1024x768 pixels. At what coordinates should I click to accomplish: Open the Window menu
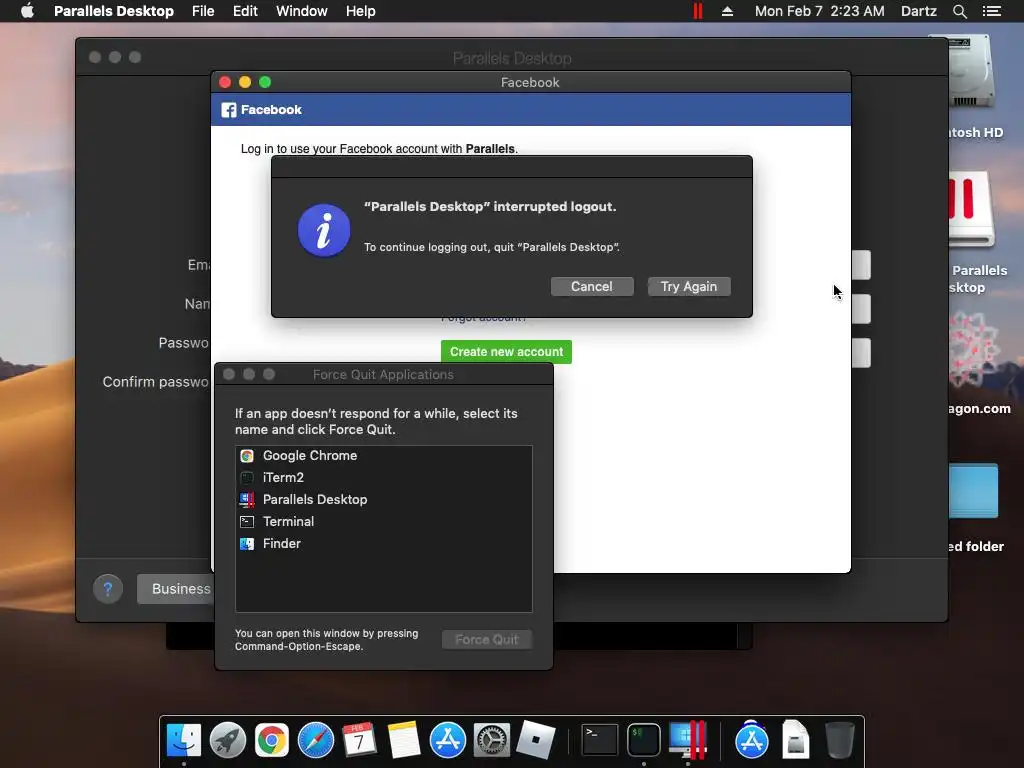(302, 11)
